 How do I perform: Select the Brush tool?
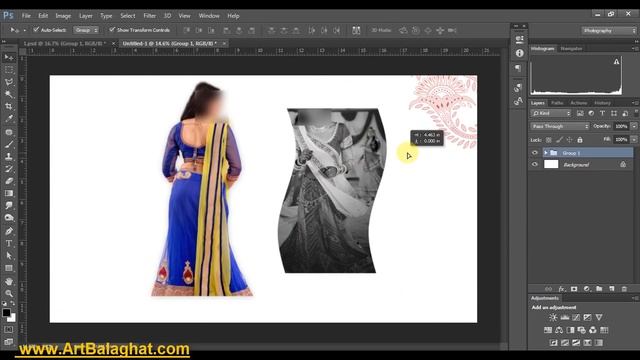coord(9,144)
